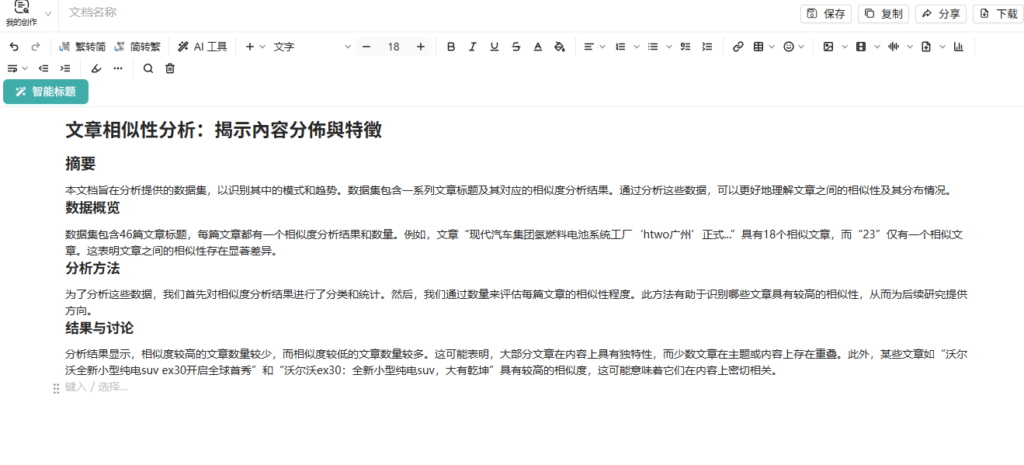
Task: Open the AI 工具 menu
Action: coord(202,47)
